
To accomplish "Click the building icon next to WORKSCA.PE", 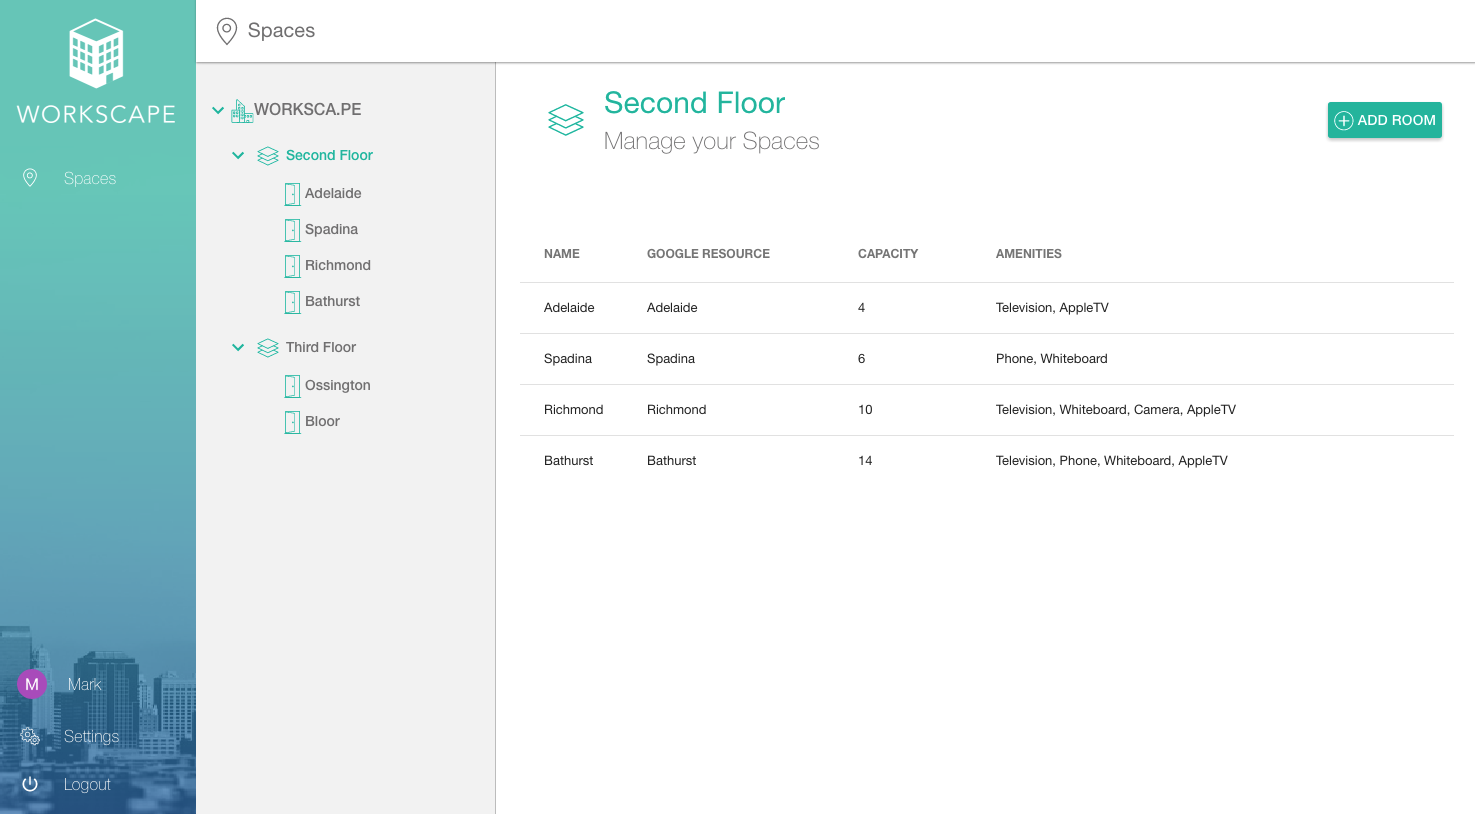I will (241, 110).
